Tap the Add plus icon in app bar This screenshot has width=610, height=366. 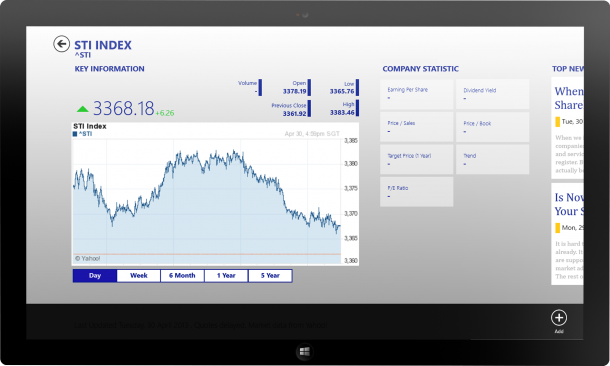559,318
